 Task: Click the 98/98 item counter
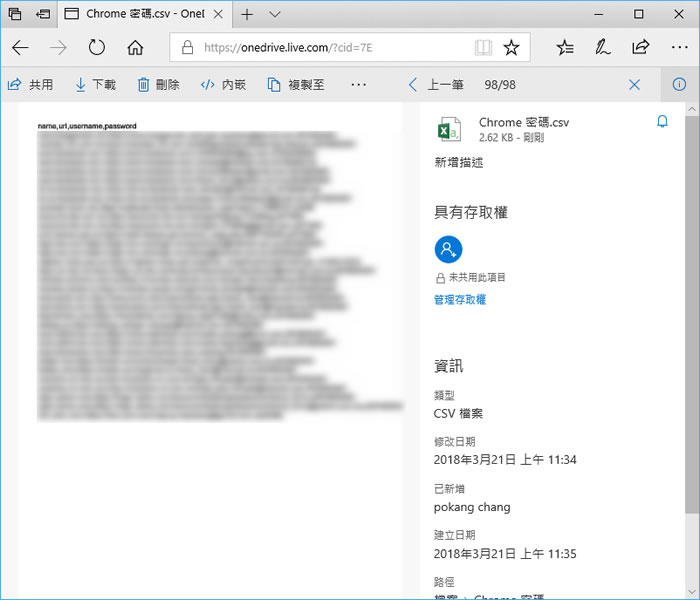[500, 85]
